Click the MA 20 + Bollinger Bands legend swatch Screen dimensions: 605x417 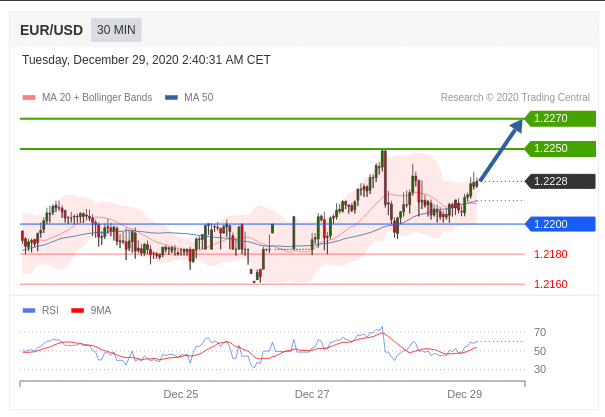[29, 98]
